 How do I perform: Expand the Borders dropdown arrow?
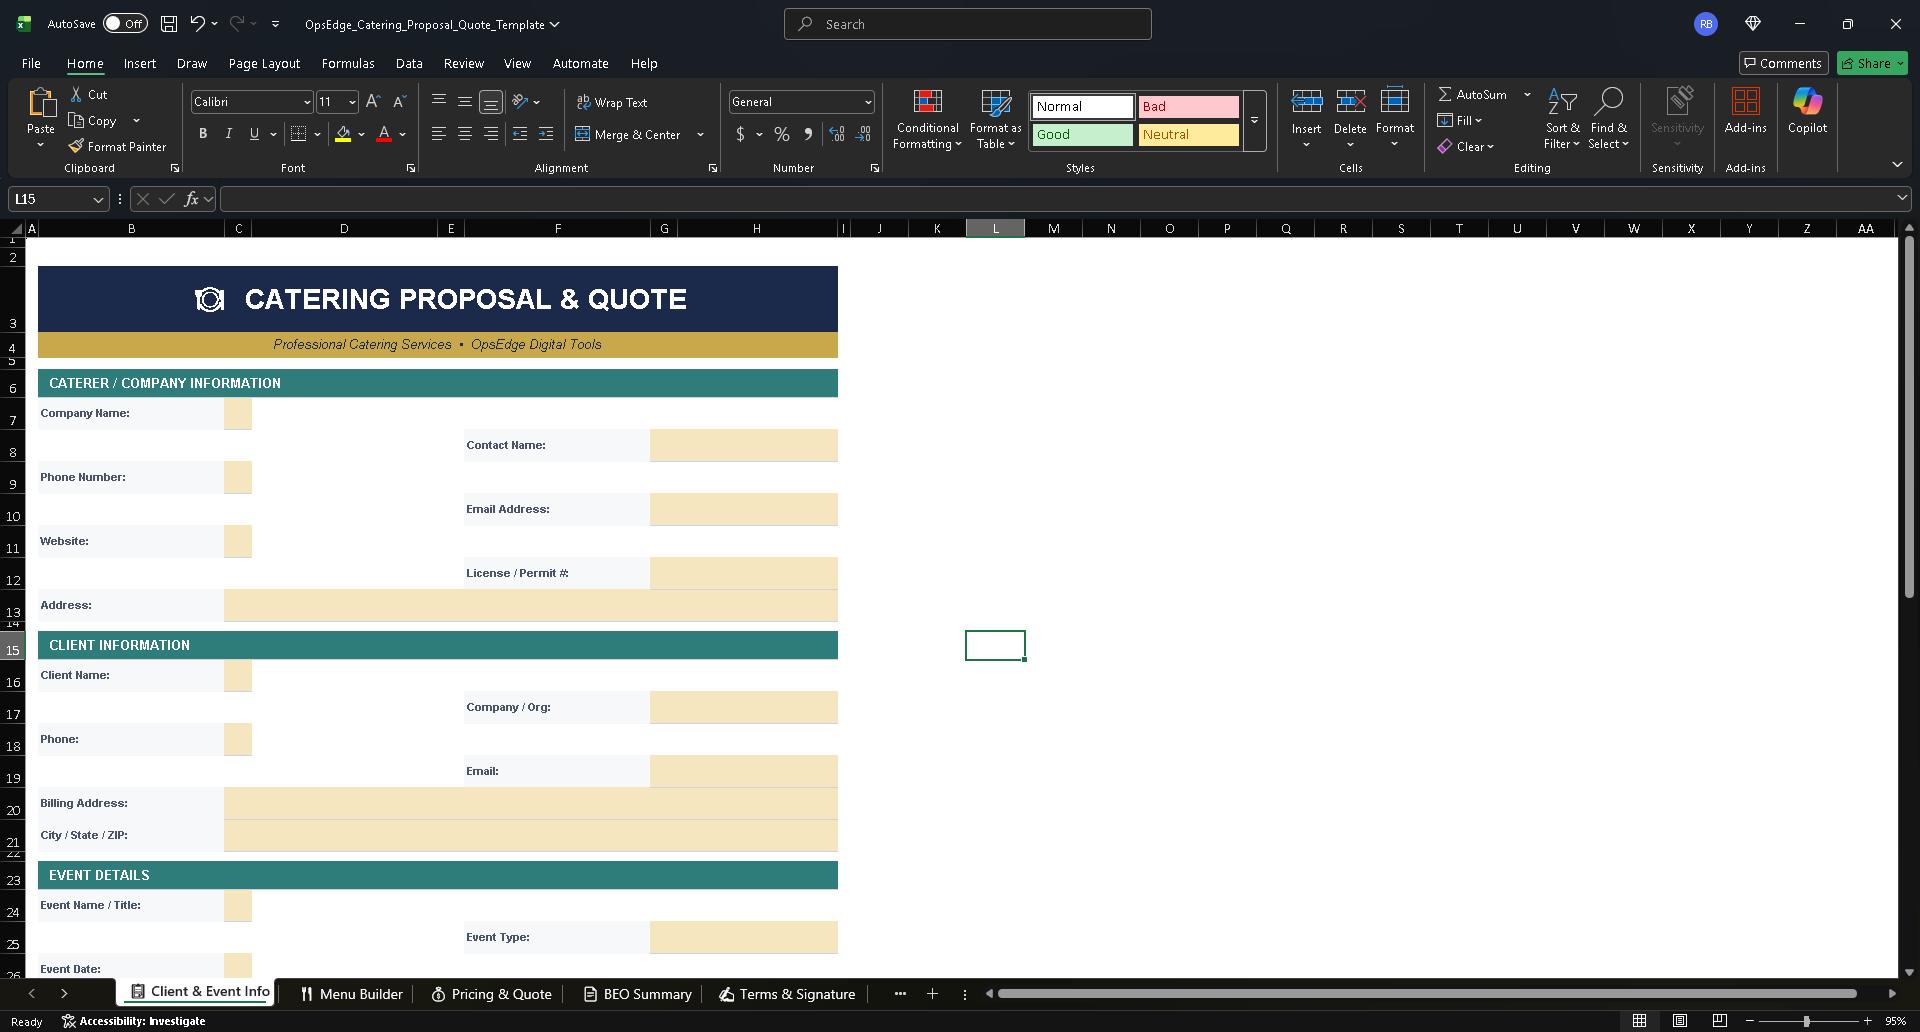click(x=317, y=134)
